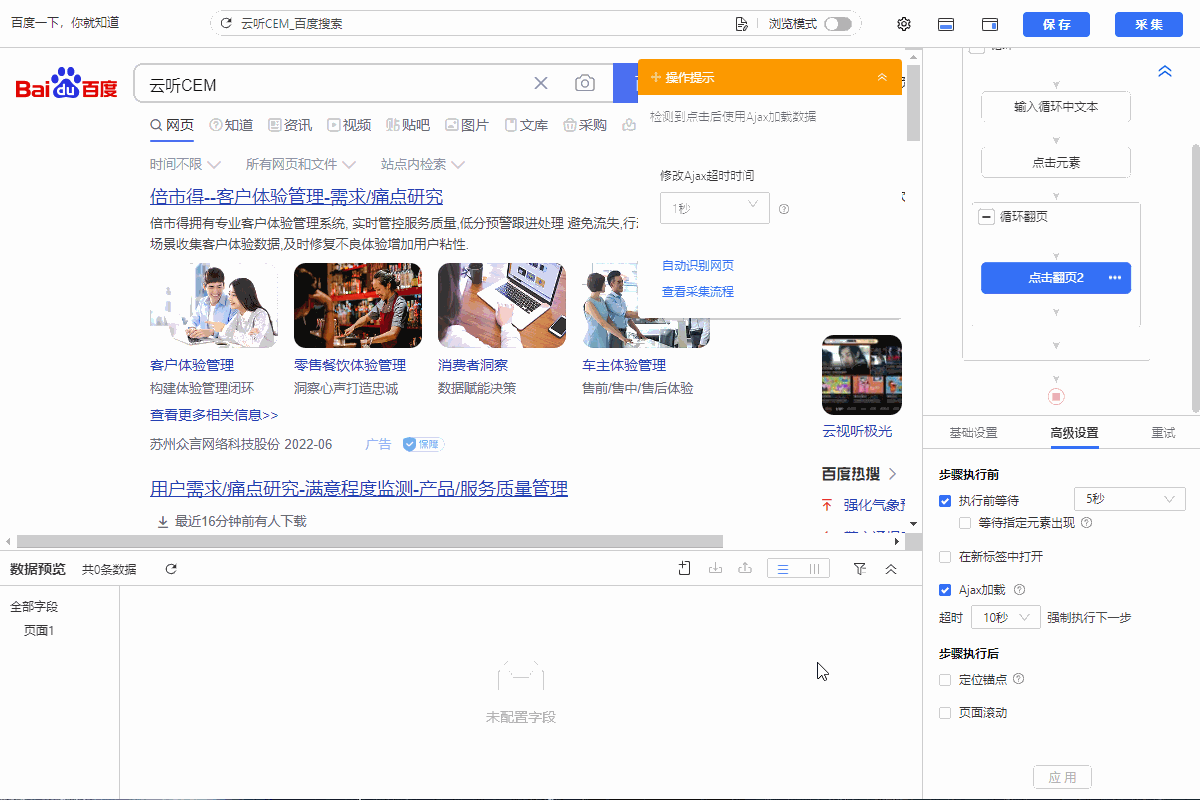This screenshot has height=800, width=1200.
Task: Open Baidu 时间不限 filter dropdown
Action: [x=183, y=164]
